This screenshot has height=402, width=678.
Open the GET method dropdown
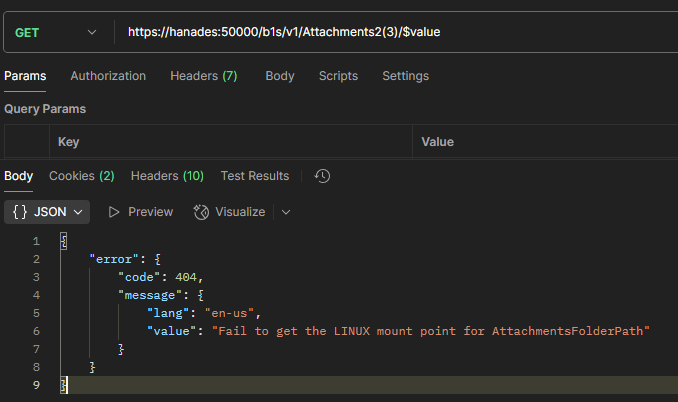click(55, 32)
